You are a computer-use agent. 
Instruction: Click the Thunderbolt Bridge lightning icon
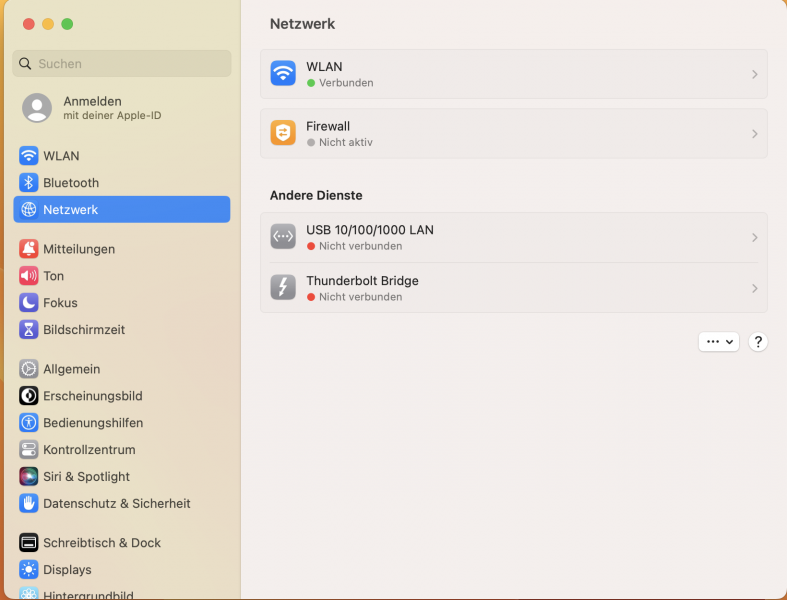283,288
